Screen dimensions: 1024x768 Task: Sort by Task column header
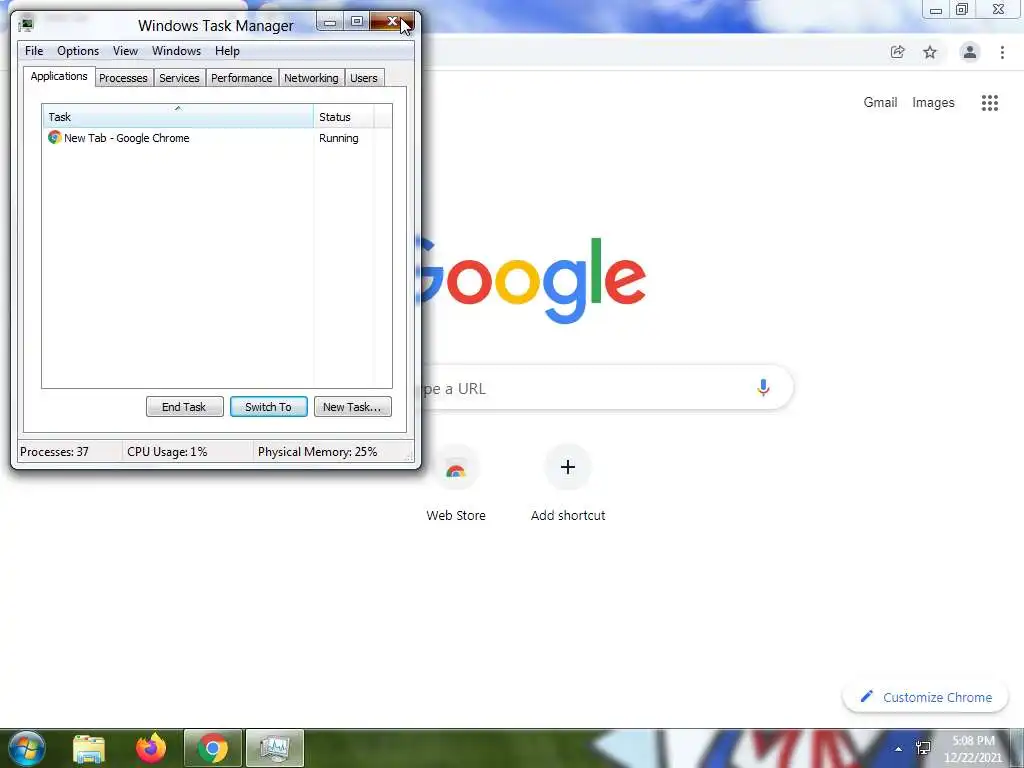pyautogui.click(x=178, y=117)
